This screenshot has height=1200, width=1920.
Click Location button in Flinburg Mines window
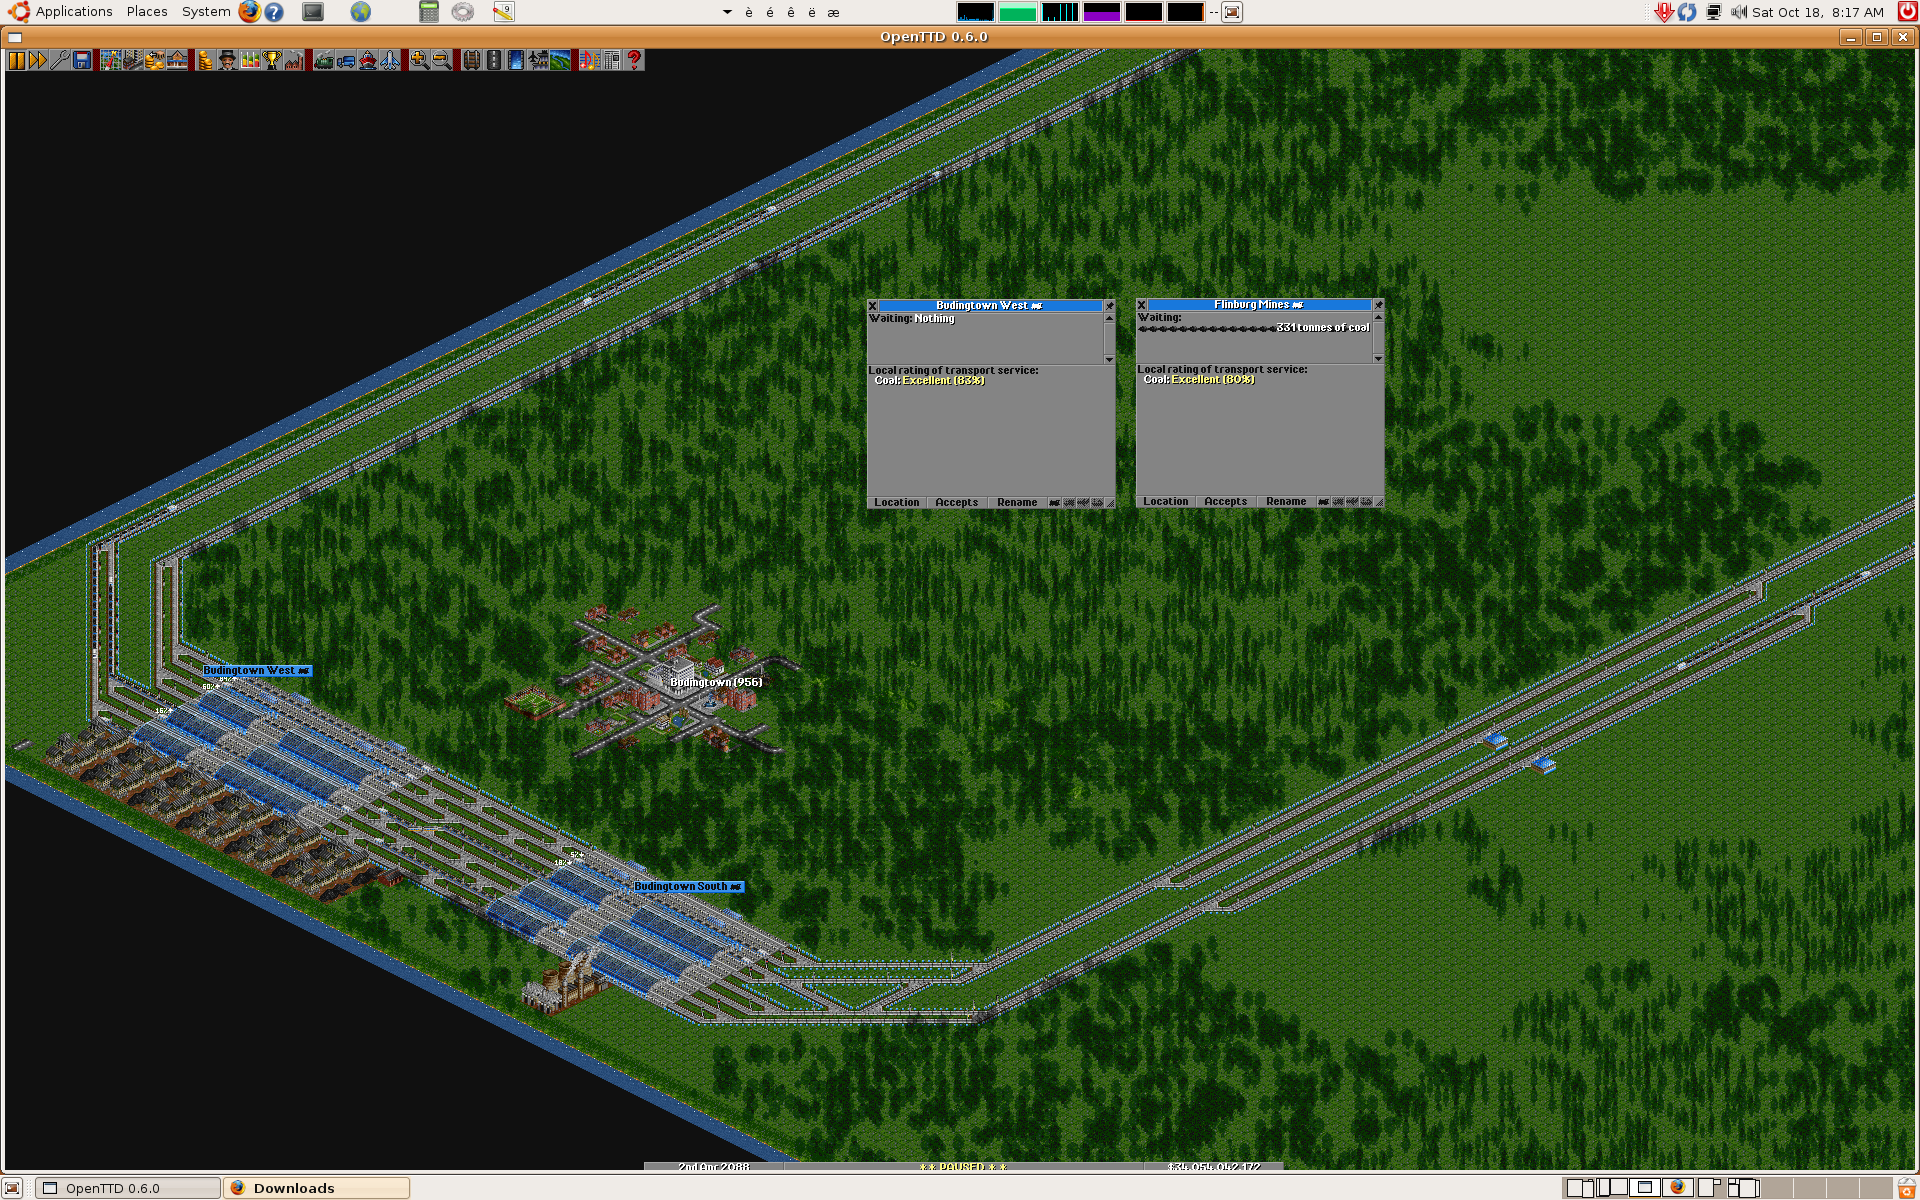click(x=1166, y=501)
